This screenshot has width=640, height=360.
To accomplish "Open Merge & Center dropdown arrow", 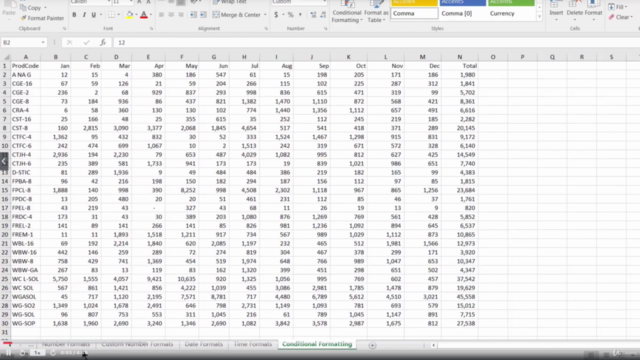I will coord(265,15).
